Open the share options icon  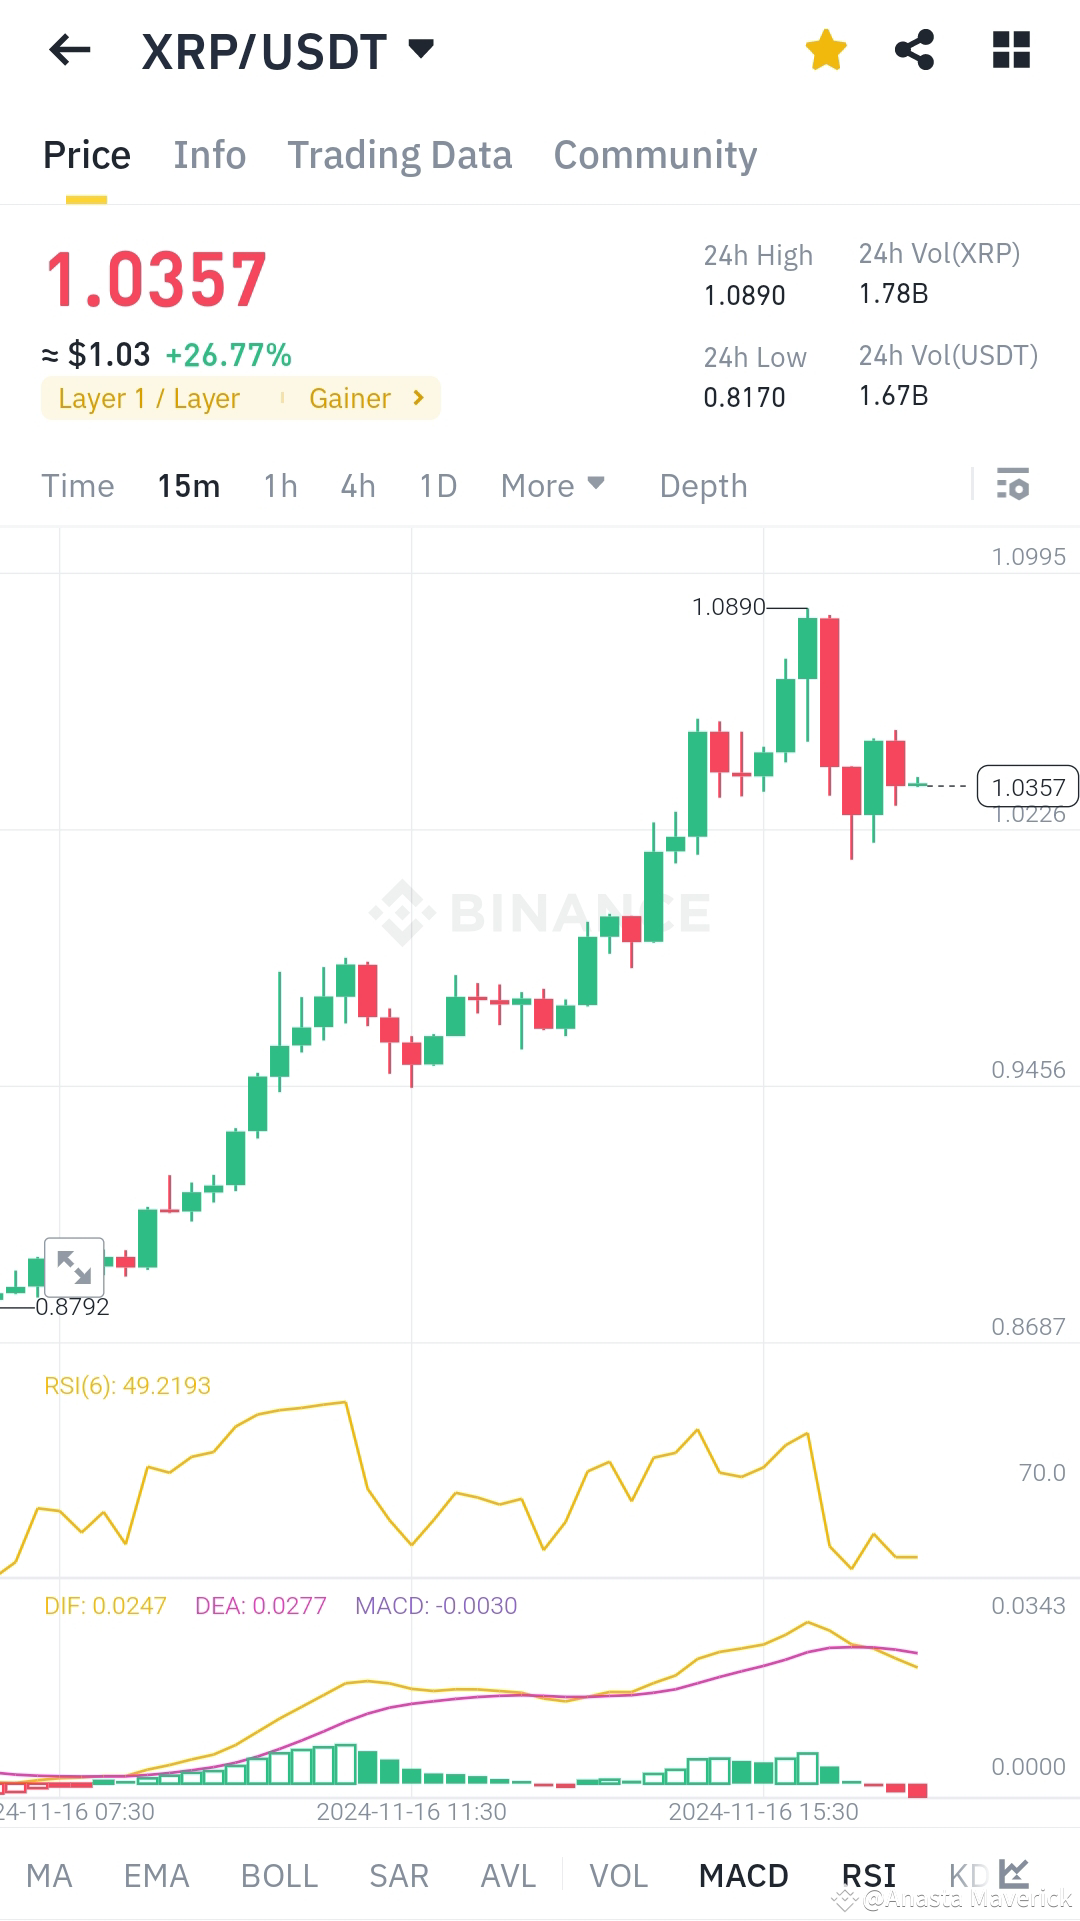coord(915,49)
